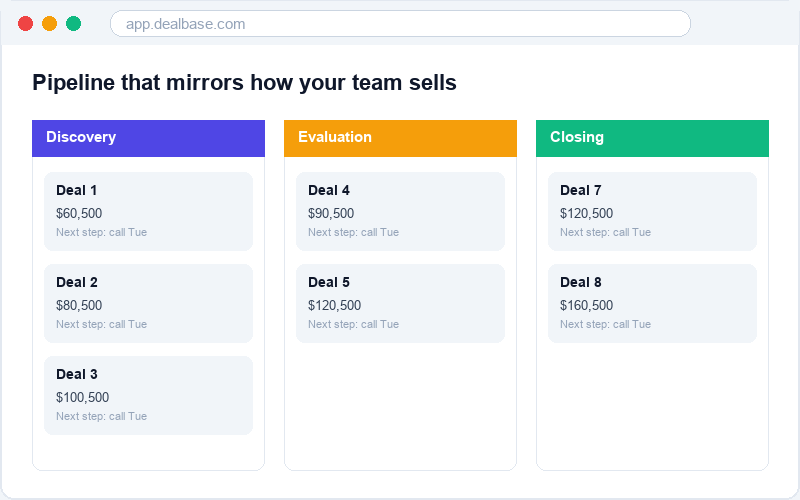Select the Discovery column header
This screenshot has height=500, width=800.
tap(148, 138)
